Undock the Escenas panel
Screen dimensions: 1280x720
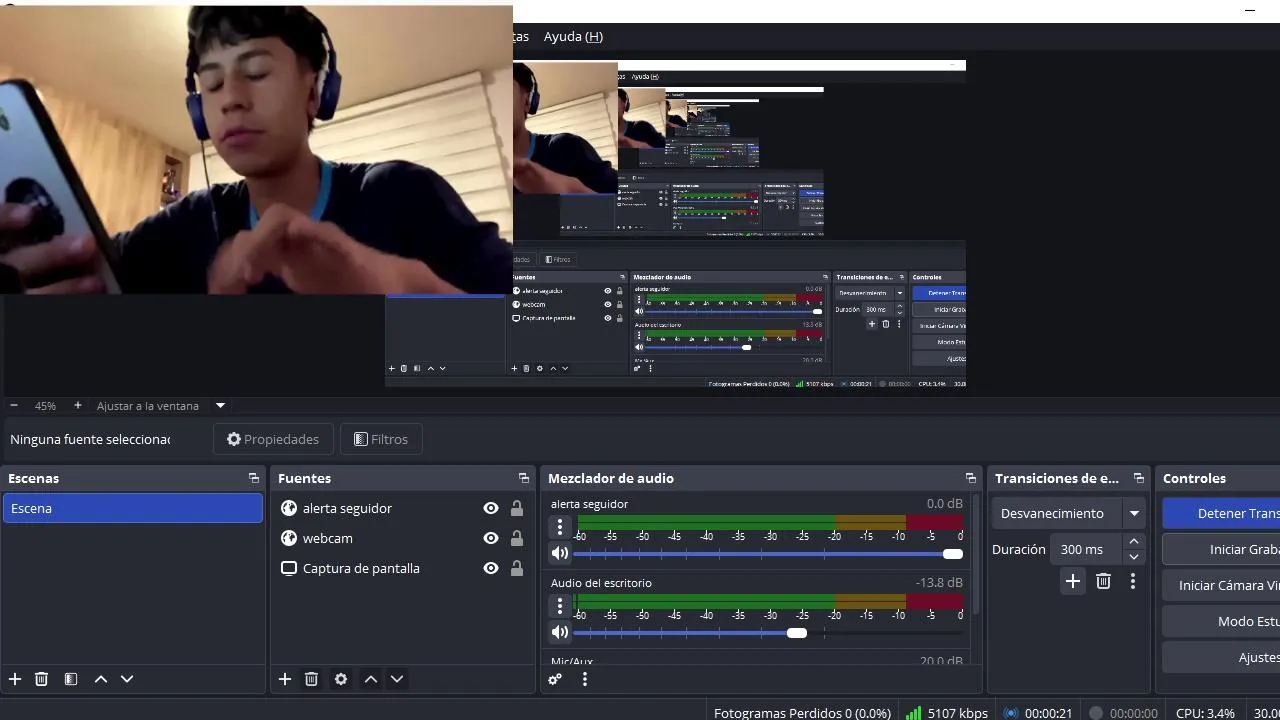(x=254, y=478)
